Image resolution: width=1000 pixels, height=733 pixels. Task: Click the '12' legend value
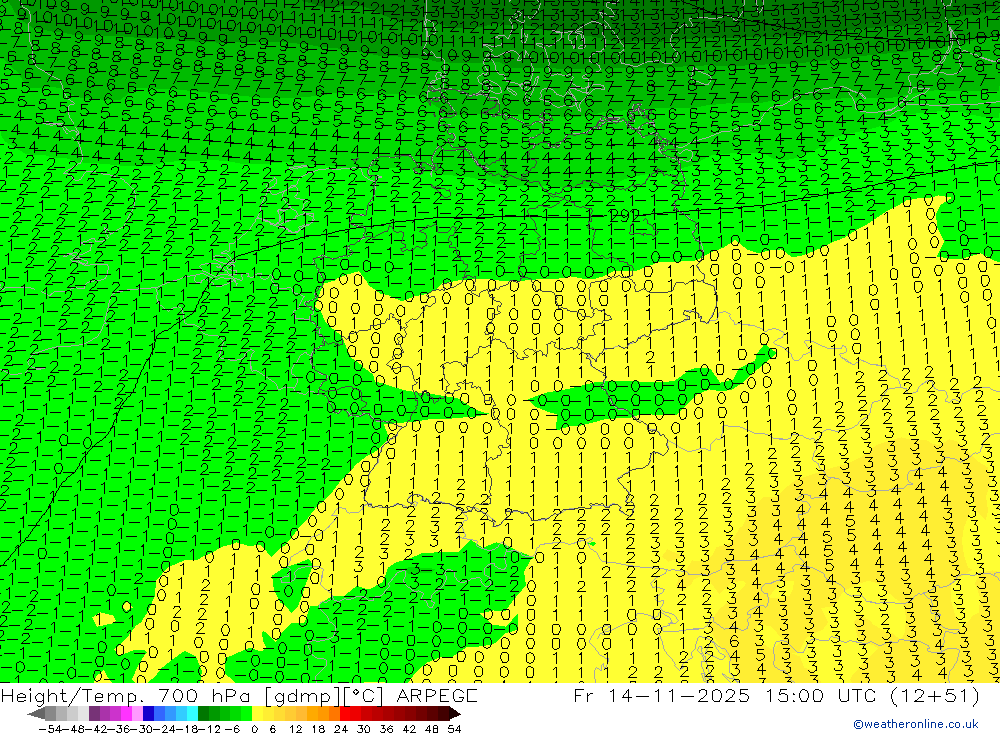point(296,729)
